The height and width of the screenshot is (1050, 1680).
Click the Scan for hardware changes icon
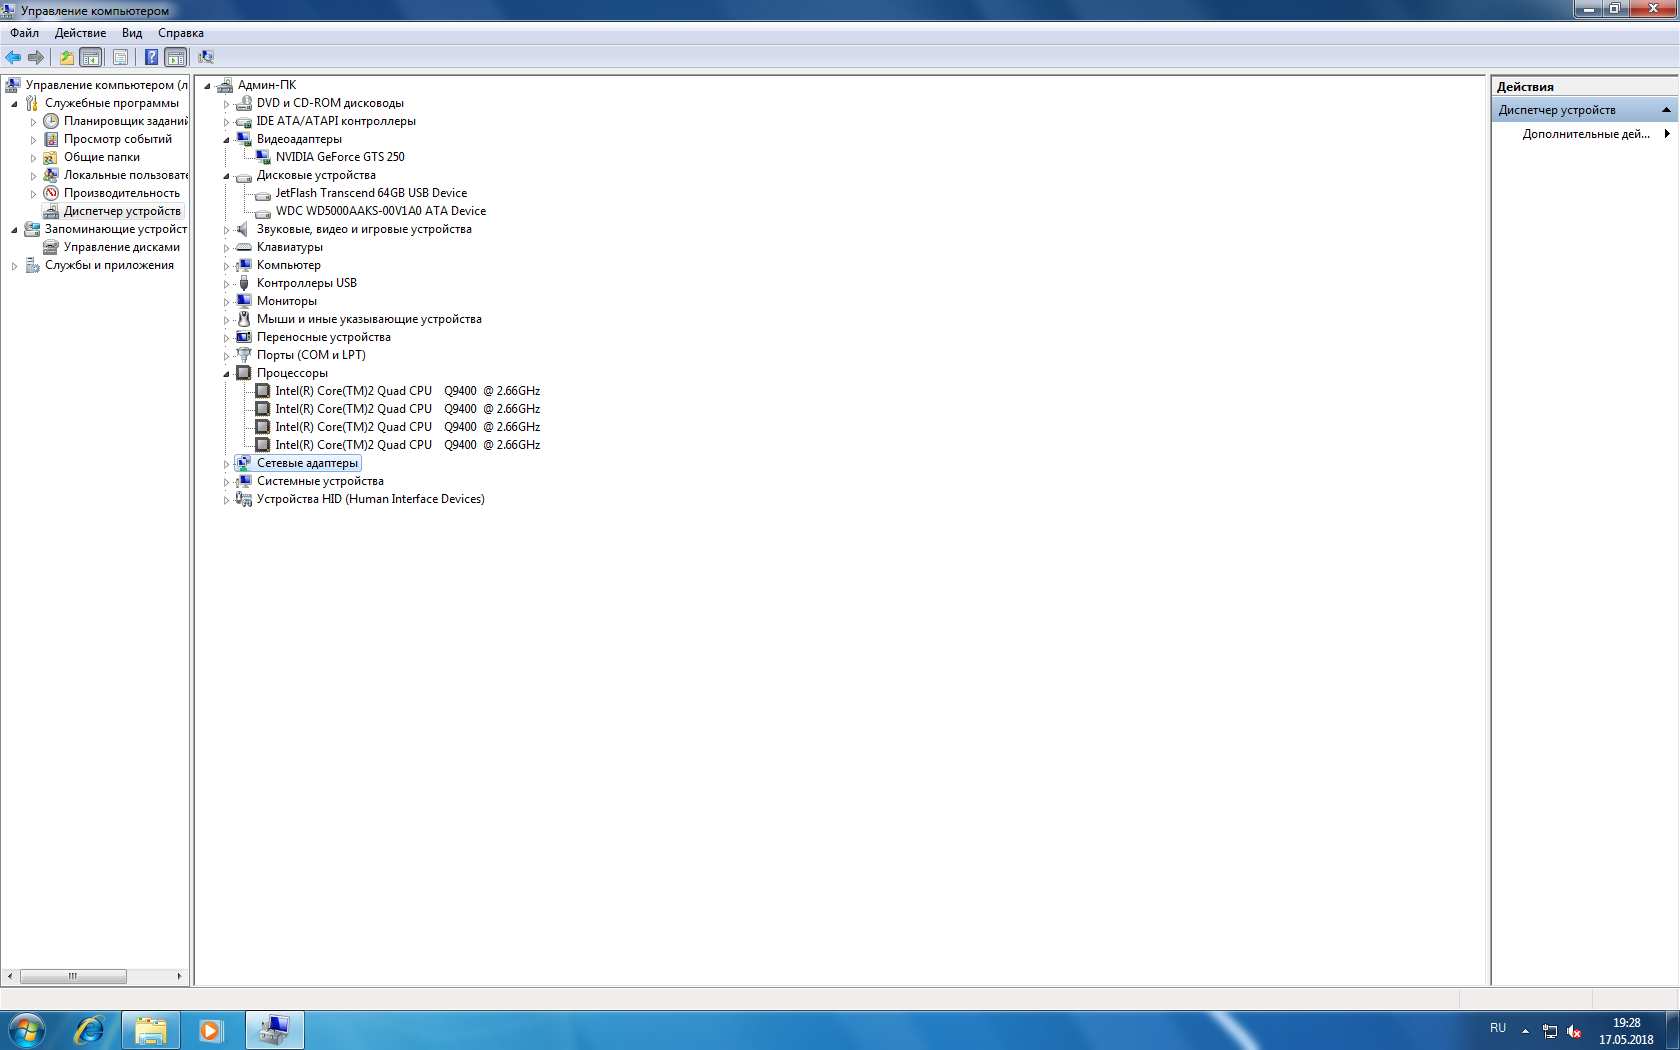click(206, 57)
